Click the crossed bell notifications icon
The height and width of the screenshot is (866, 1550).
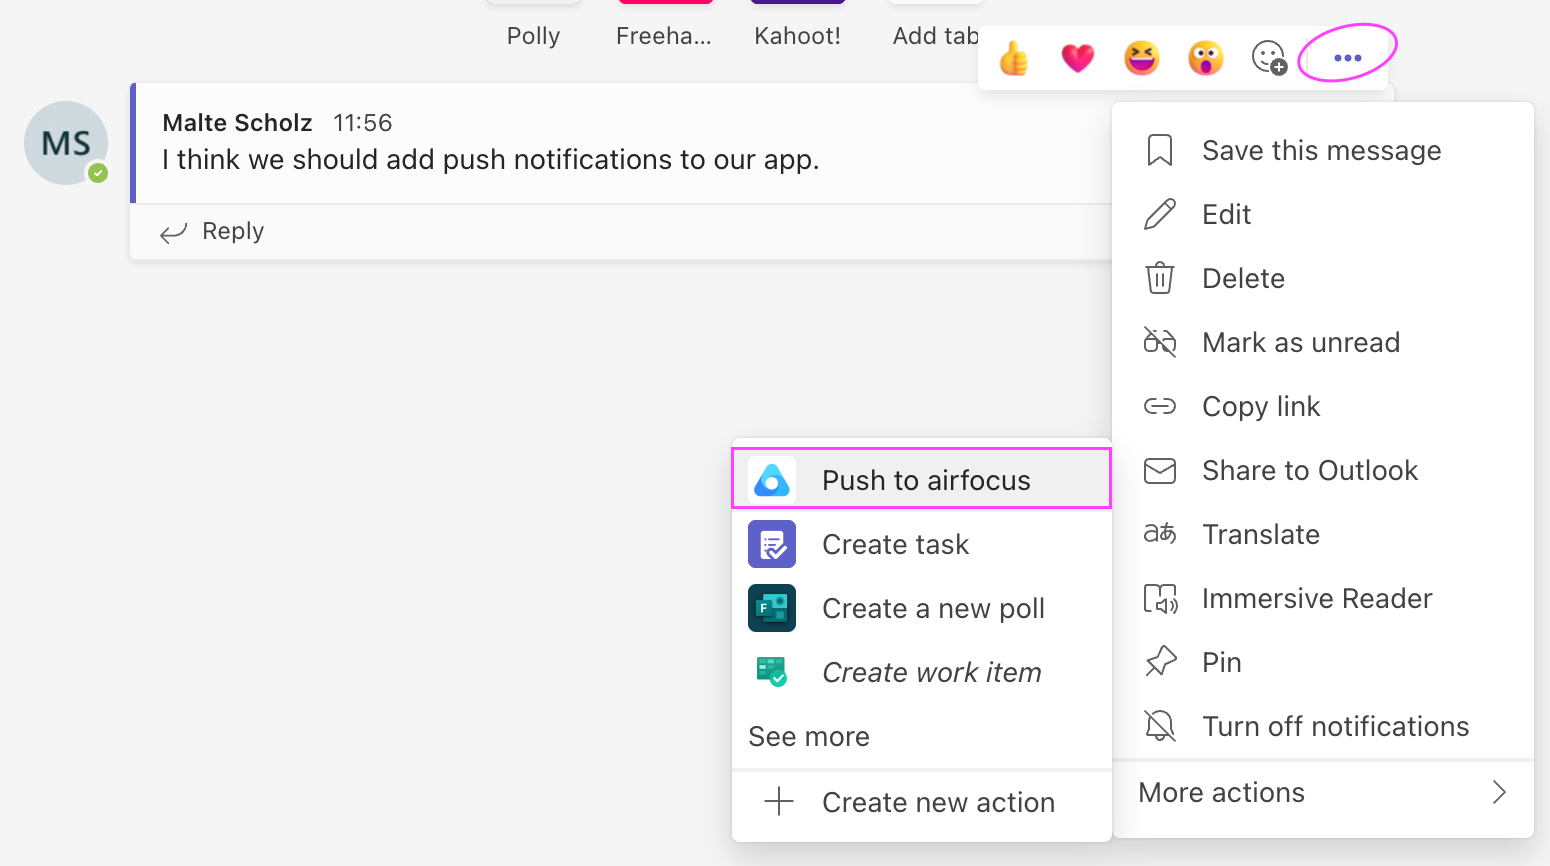click(x=1160, y=726)
